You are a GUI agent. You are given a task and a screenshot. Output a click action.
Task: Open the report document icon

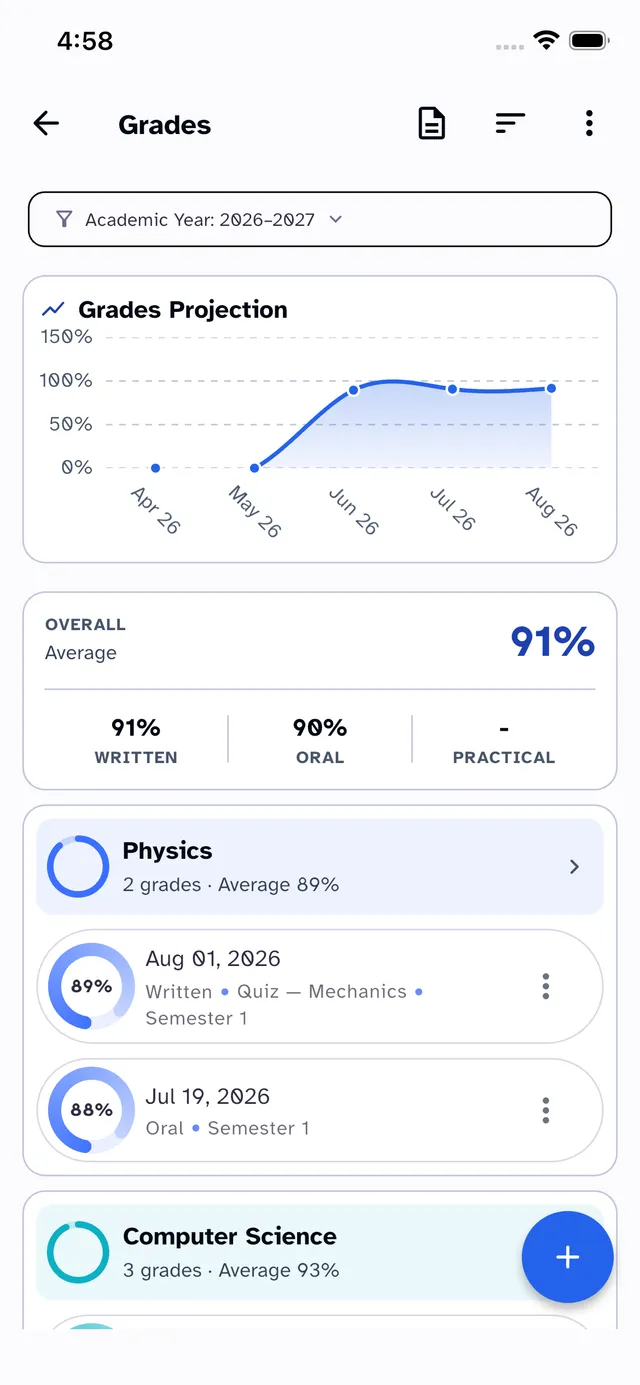pyautogui.click(x=431, y=124)
